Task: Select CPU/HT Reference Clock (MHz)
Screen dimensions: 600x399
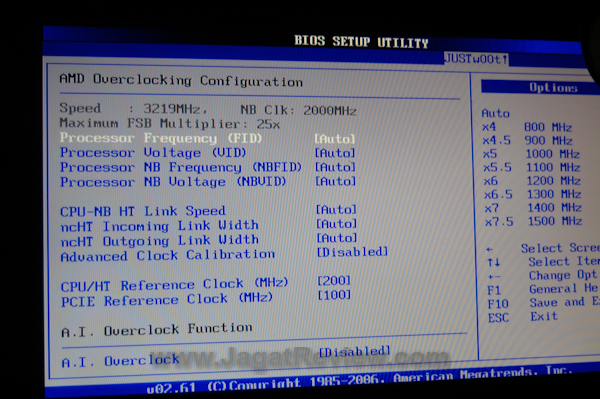Action: coord(174,285)
